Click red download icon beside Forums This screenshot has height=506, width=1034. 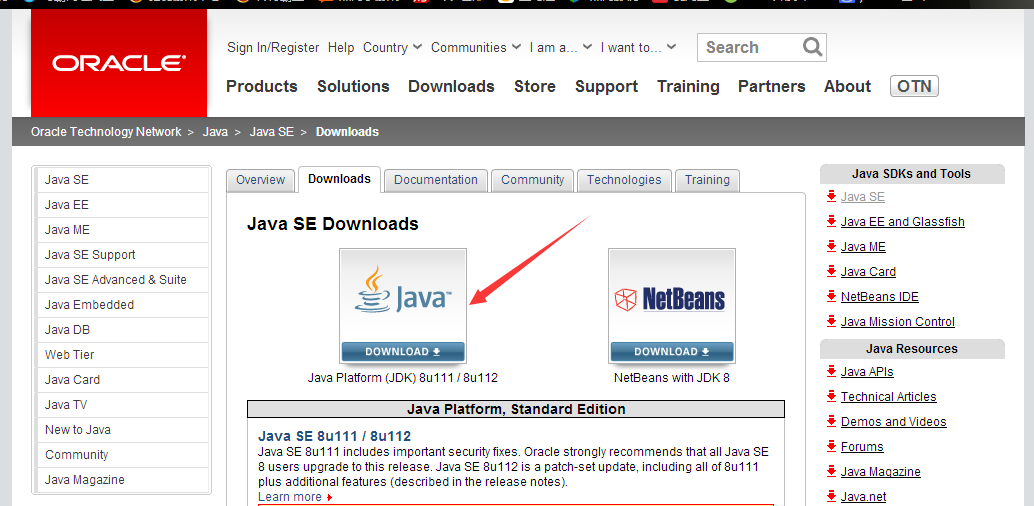(831, 447)
